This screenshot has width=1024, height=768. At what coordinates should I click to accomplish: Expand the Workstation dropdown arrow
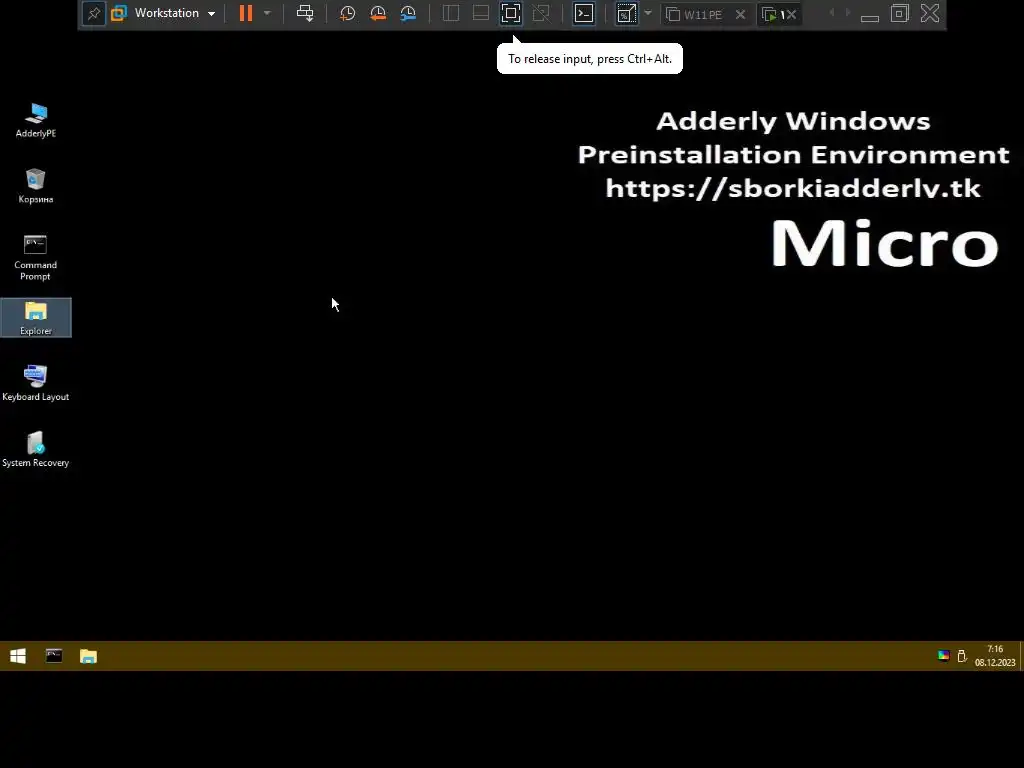click(211, 14)
